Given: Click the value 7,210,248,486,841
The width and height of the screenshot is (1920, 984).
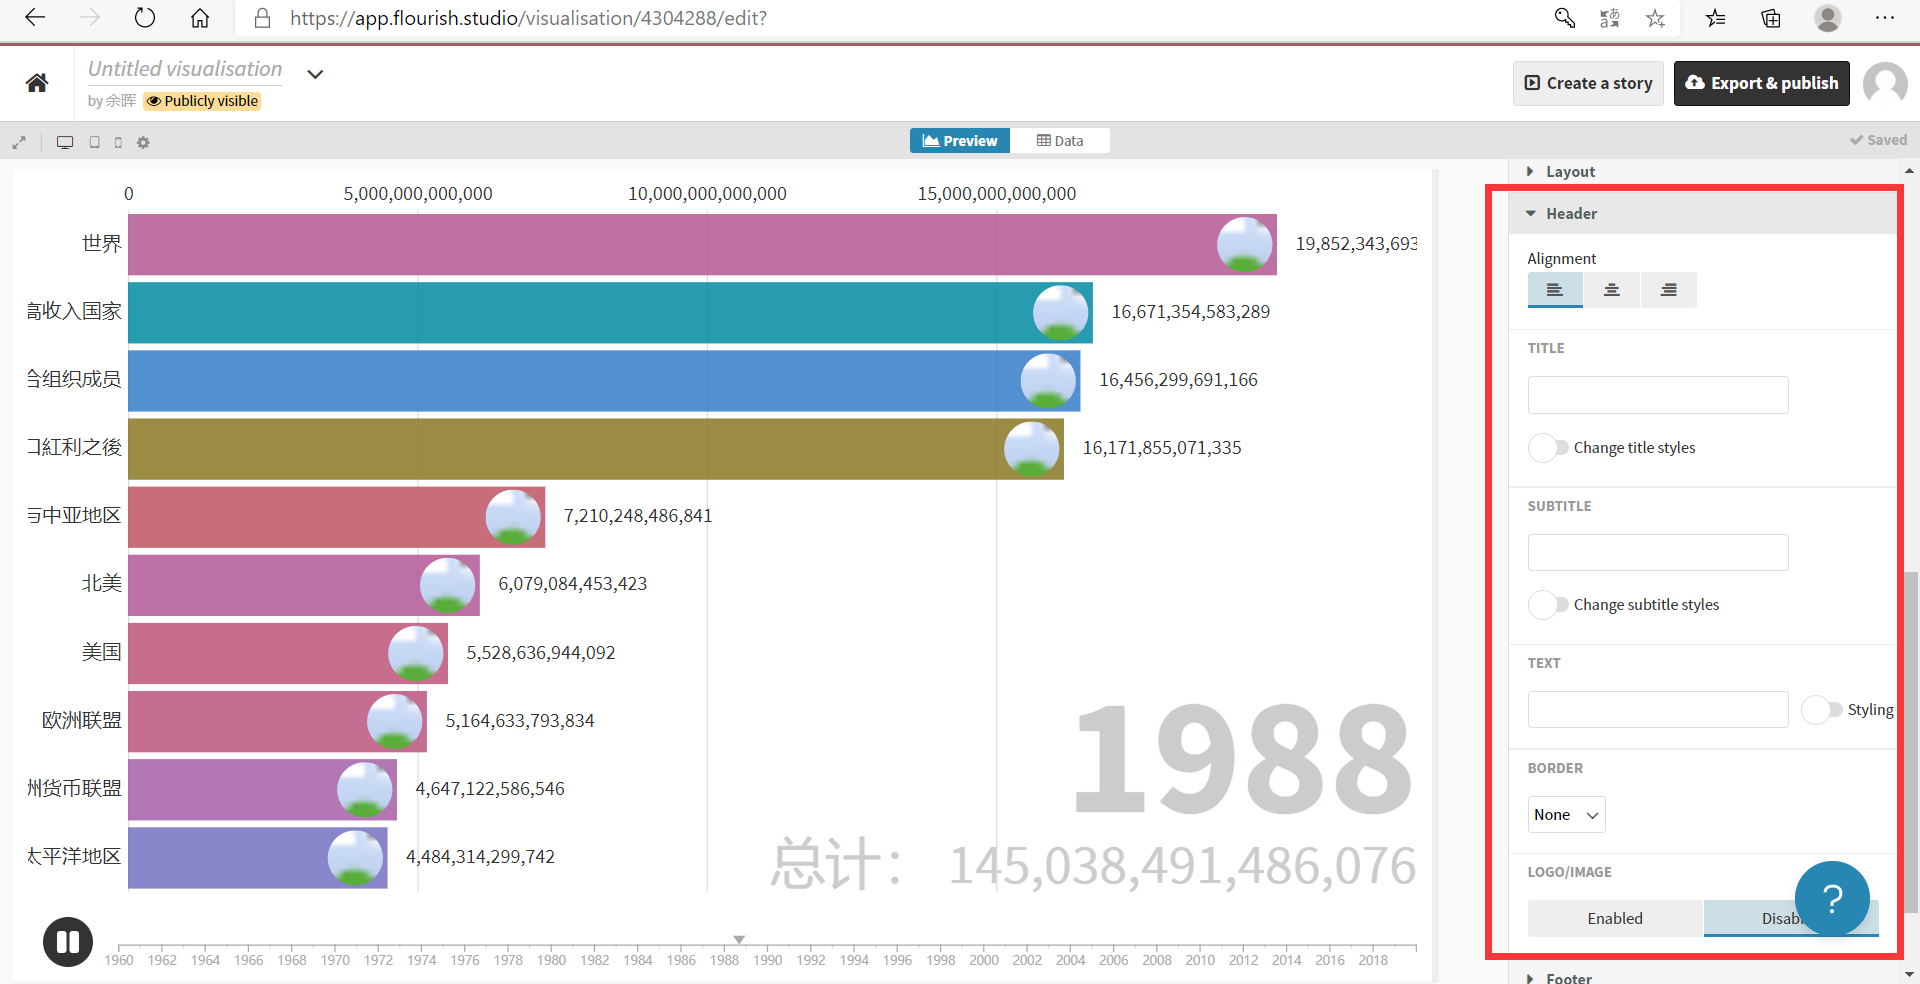Looking at the screenshot, I should [638, 516].
